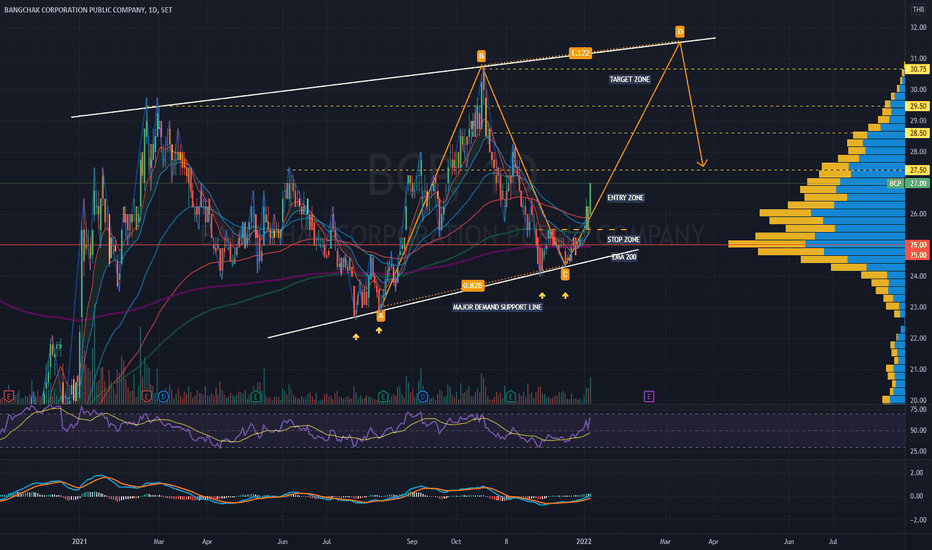Click the 2021 label on the time axis
Screen dimensions: 932x550
tap(79, 542)
